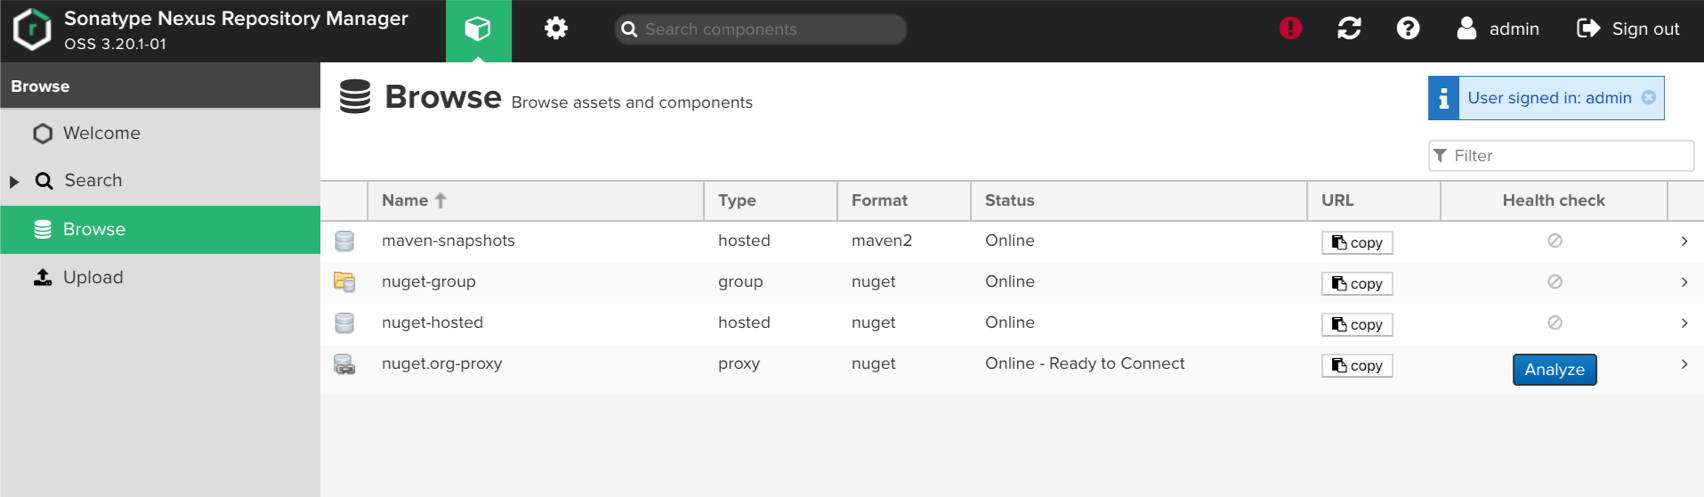Click the maven-snapshots hosted repository icon
The height and width of the screenshot is (497, 1704).
click(x=344, y=241)
